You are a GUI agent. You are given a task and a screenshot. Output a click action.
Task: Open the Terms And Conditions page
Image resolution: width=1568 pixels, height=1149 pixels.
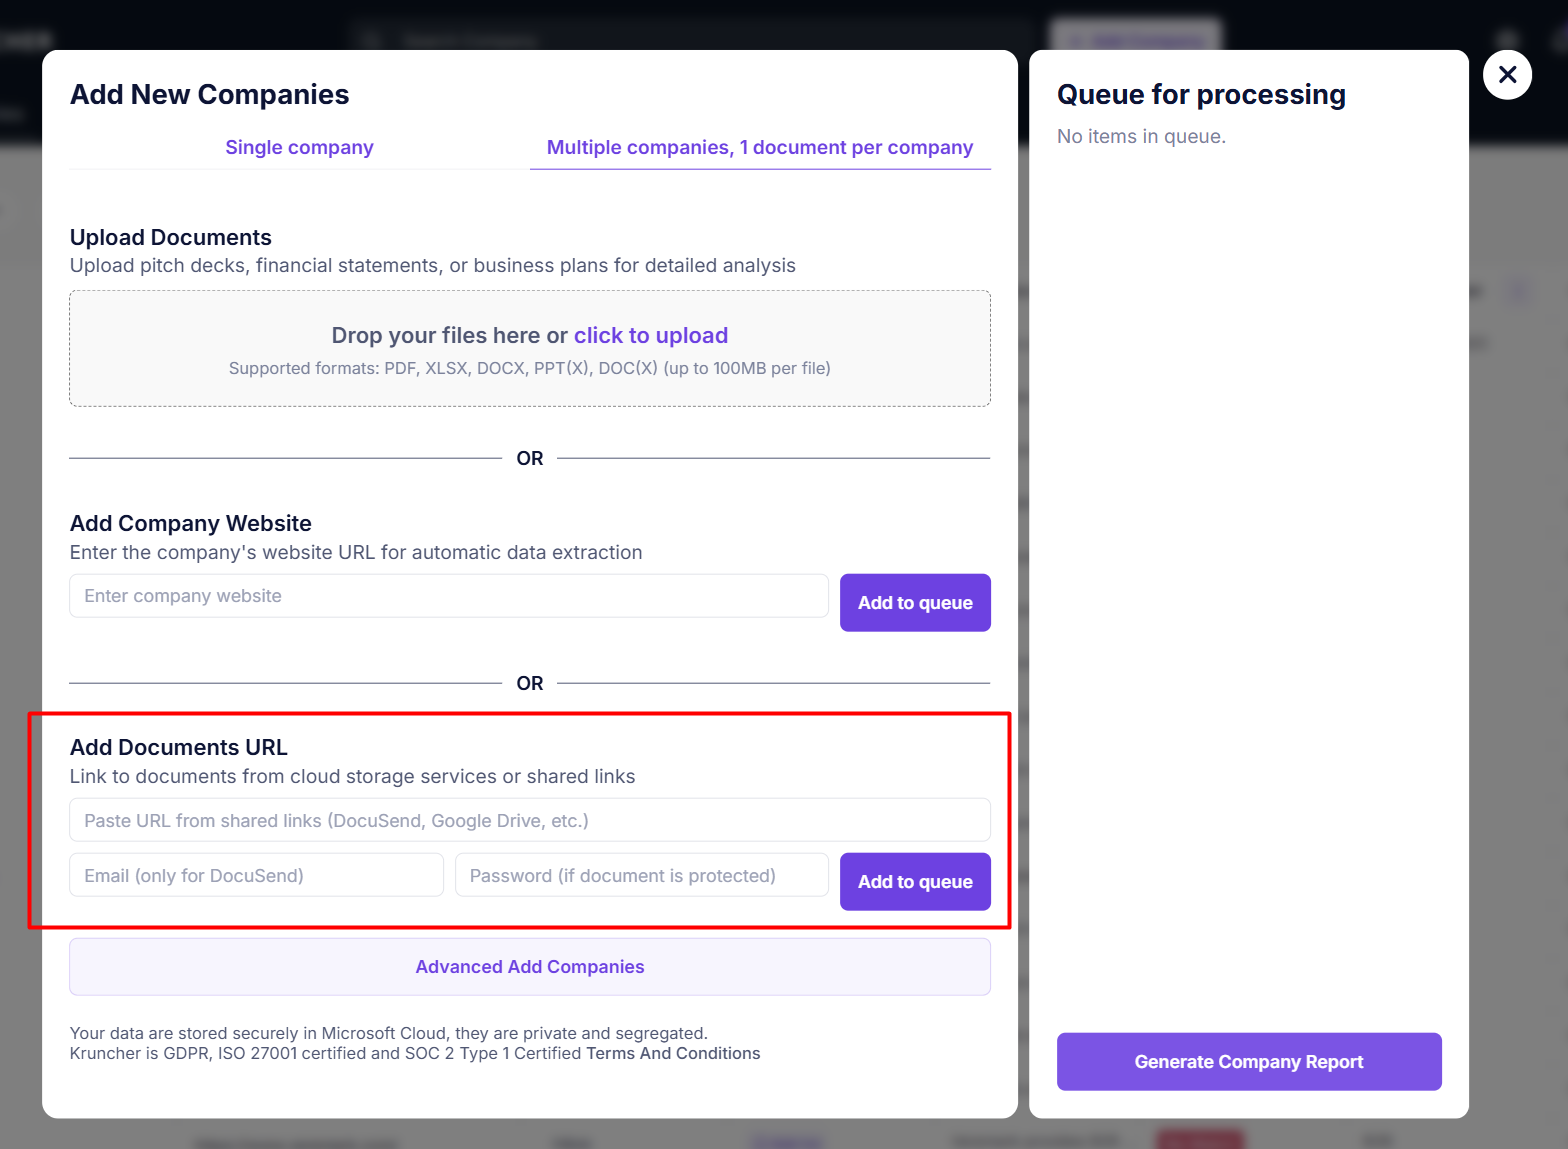[x=672, y=1053]
